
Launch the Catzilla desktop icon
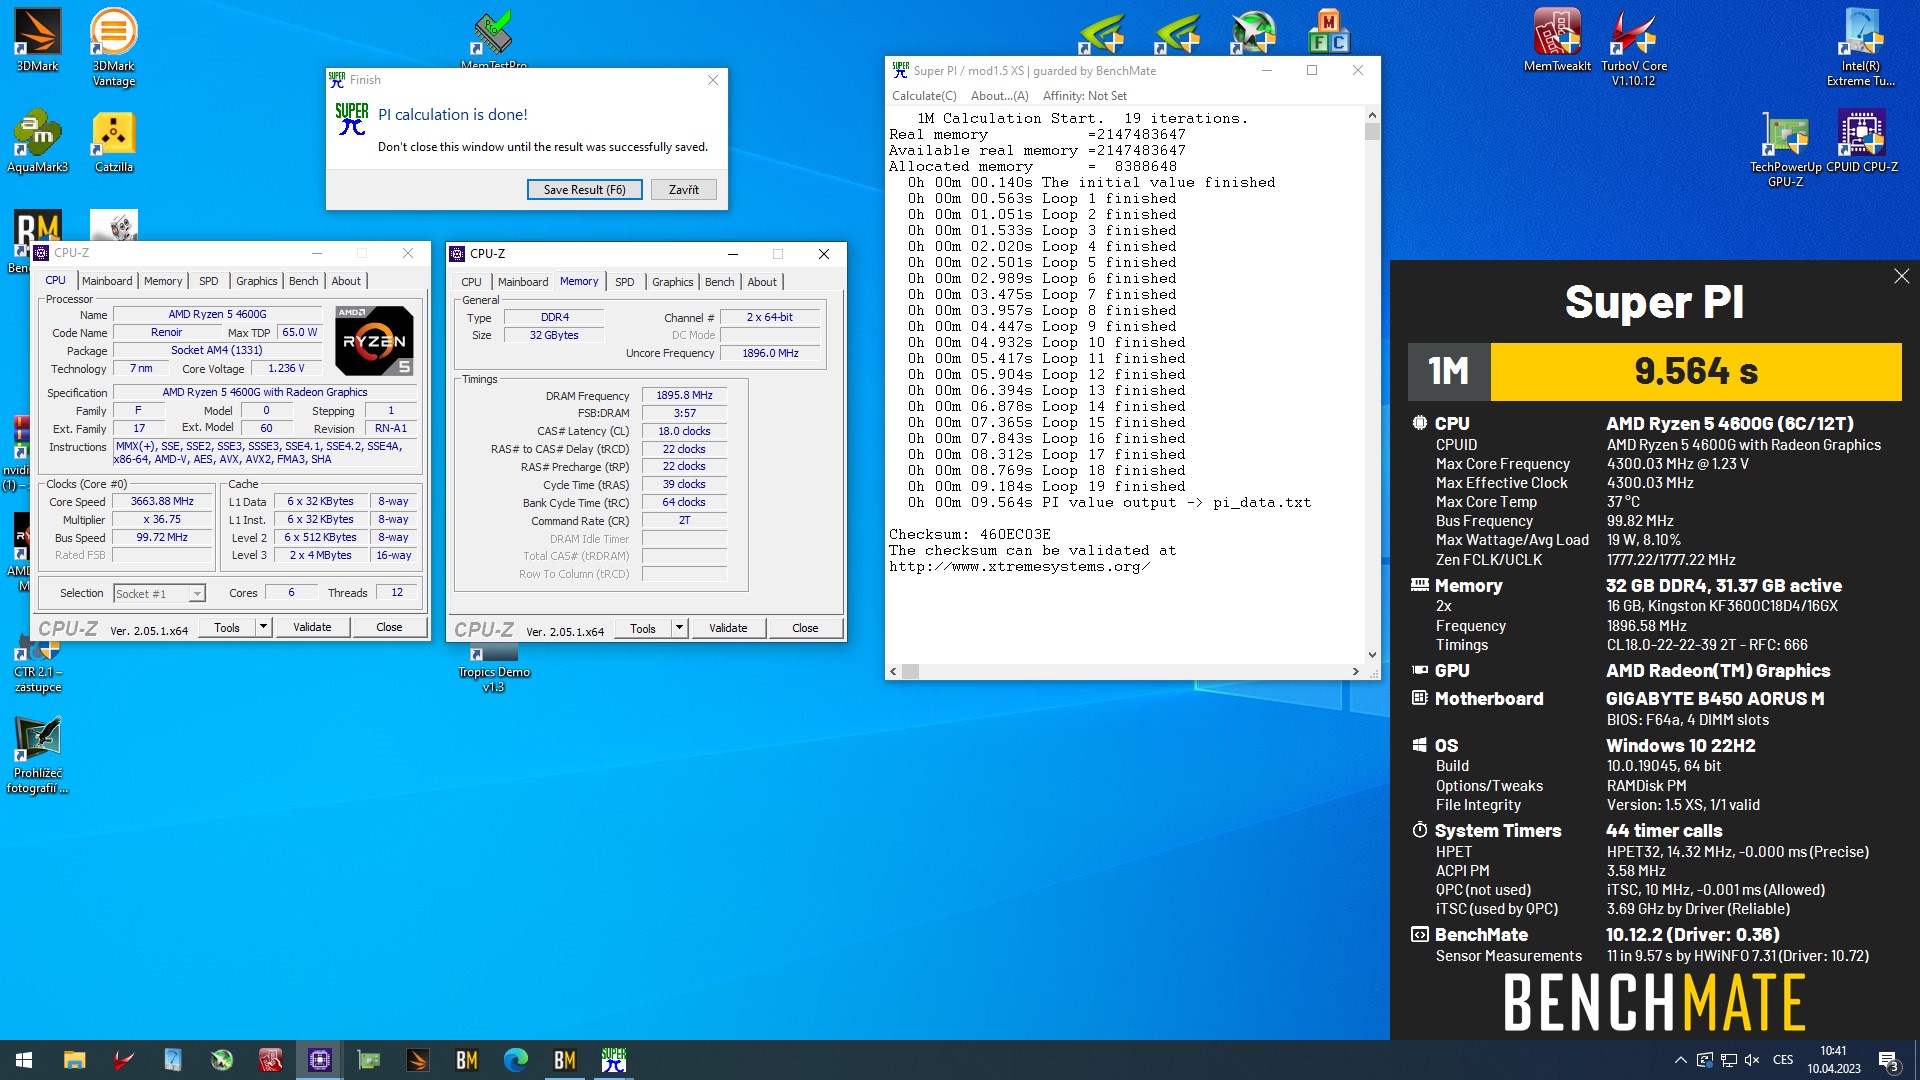(113, 141)
